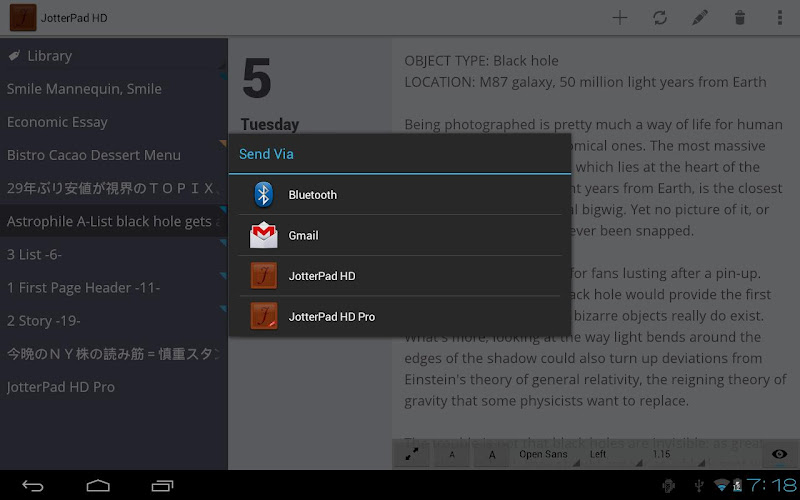Choose JotterPad HD Pro in Send Via

pyautogui.click(x=400, y=316)
